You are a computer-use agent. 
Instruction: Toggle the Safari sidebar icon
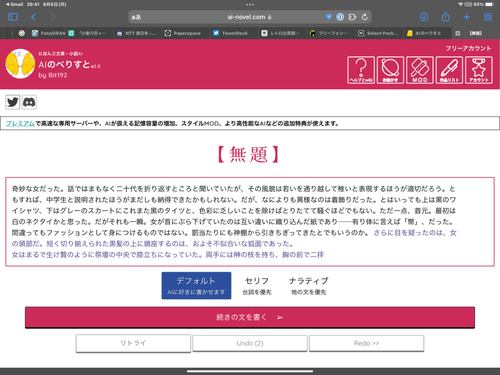[x=13, y=17]
